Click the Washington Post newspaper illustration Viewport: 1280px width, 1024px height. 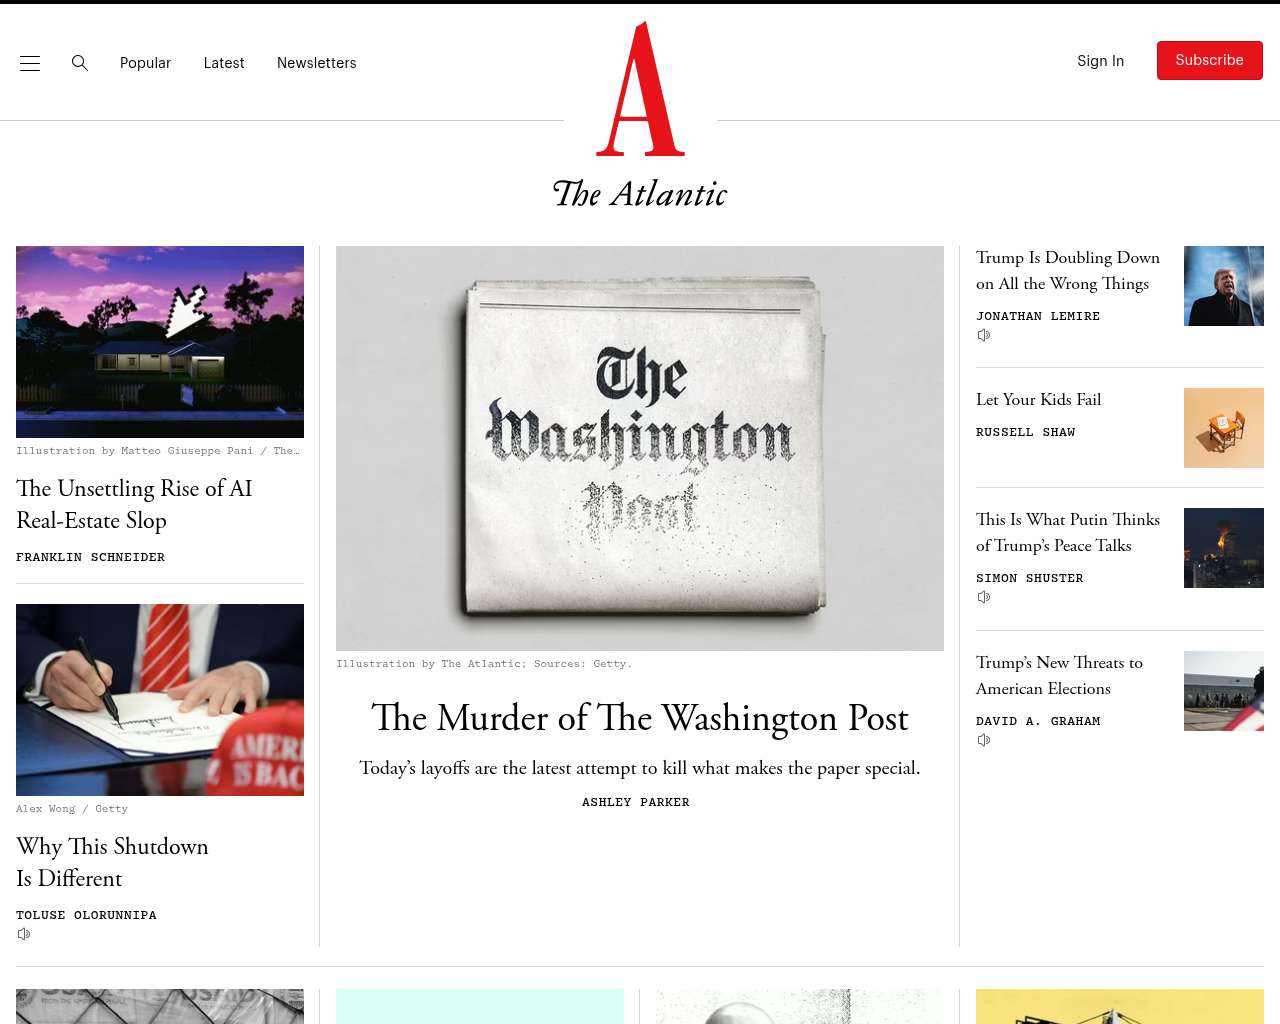pos(640,448)
